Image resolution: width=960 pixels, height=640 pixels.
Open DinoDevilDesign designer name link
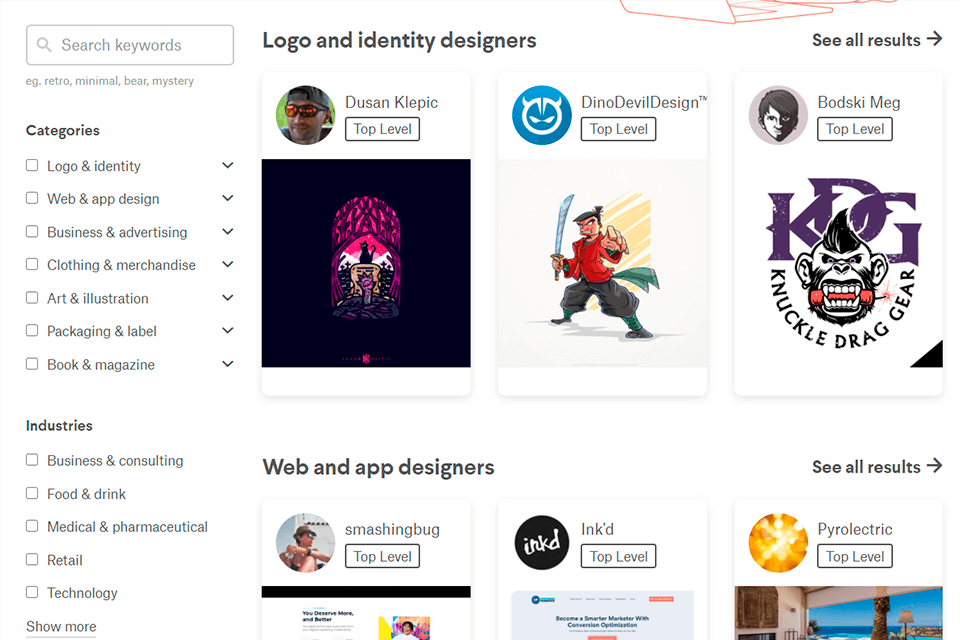(x=643, y=102)
